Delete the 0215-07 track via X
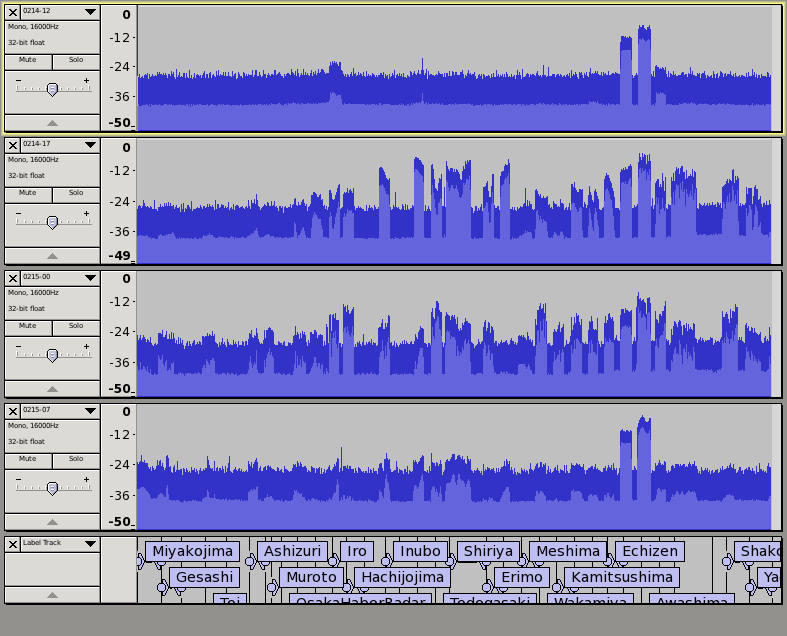787x636 pixels. point(13,411)
